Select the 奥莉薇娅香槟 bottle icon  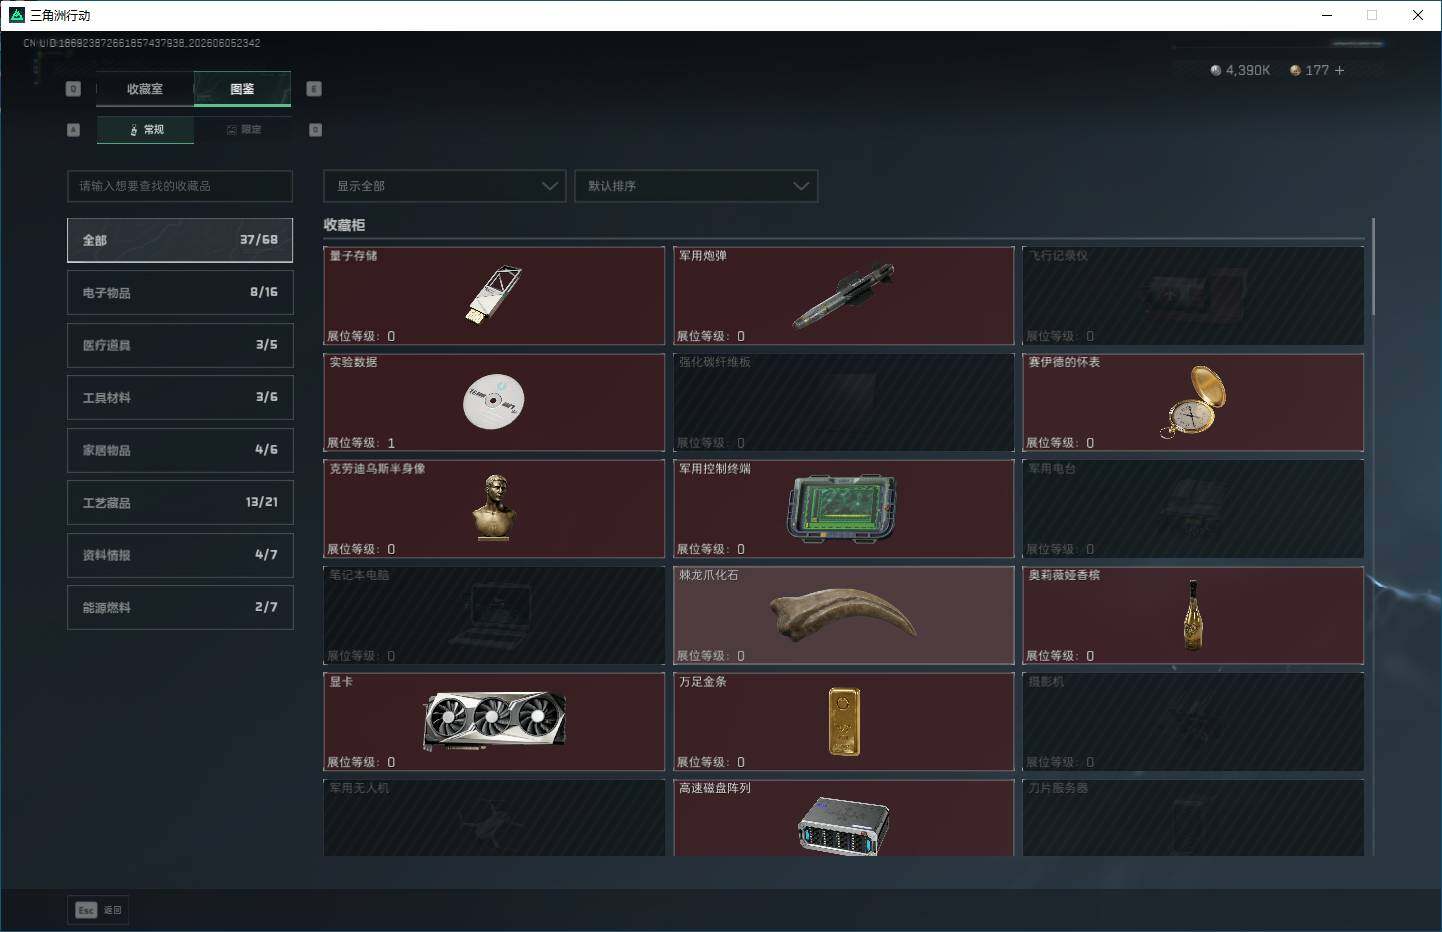tap(1193, 615)
